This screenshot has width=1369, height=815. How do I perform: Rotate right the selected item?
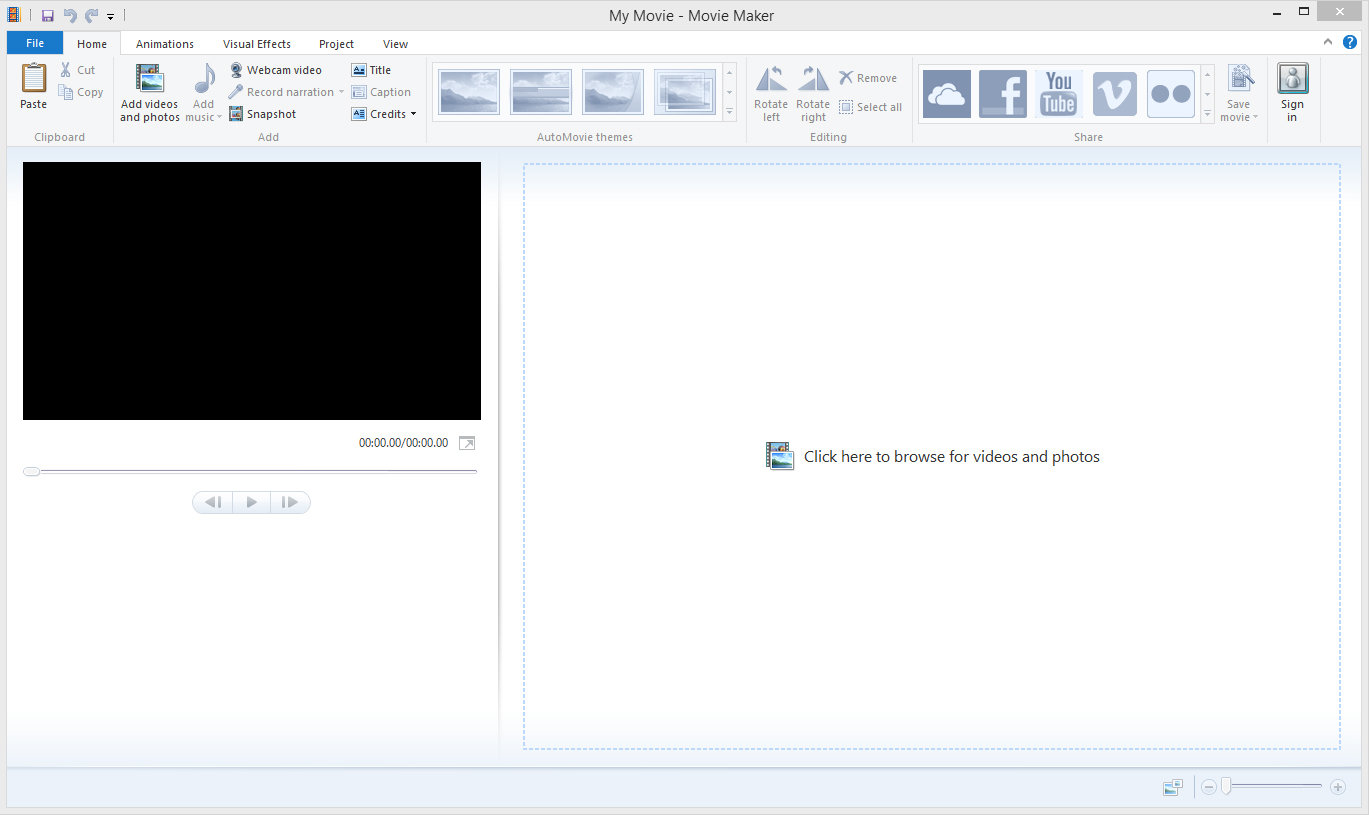(x=813, y=93)
